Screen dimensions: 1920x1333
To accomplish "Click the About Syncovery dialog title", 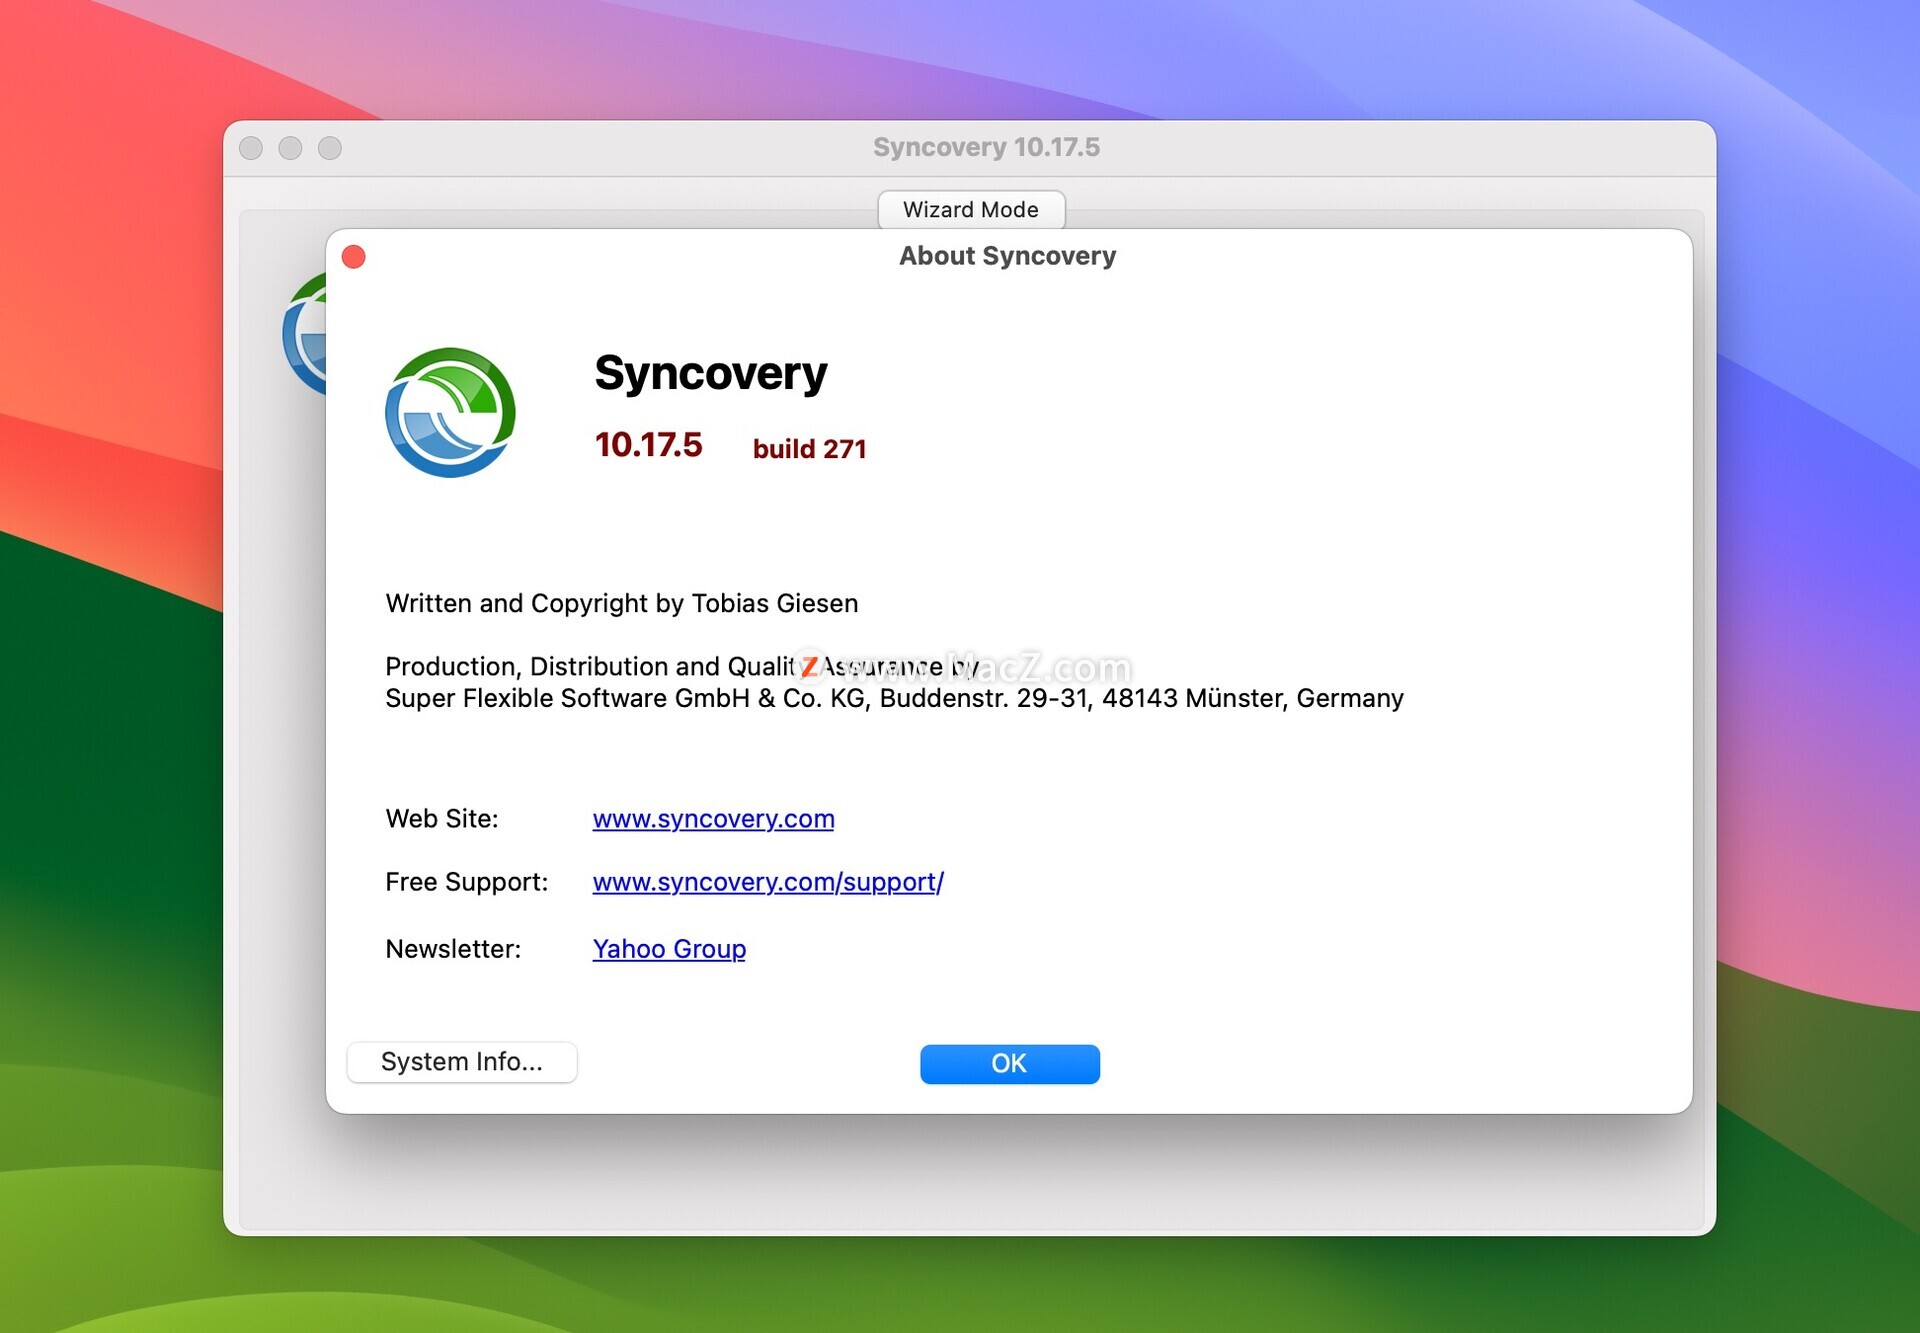I will click(1007, 256).
